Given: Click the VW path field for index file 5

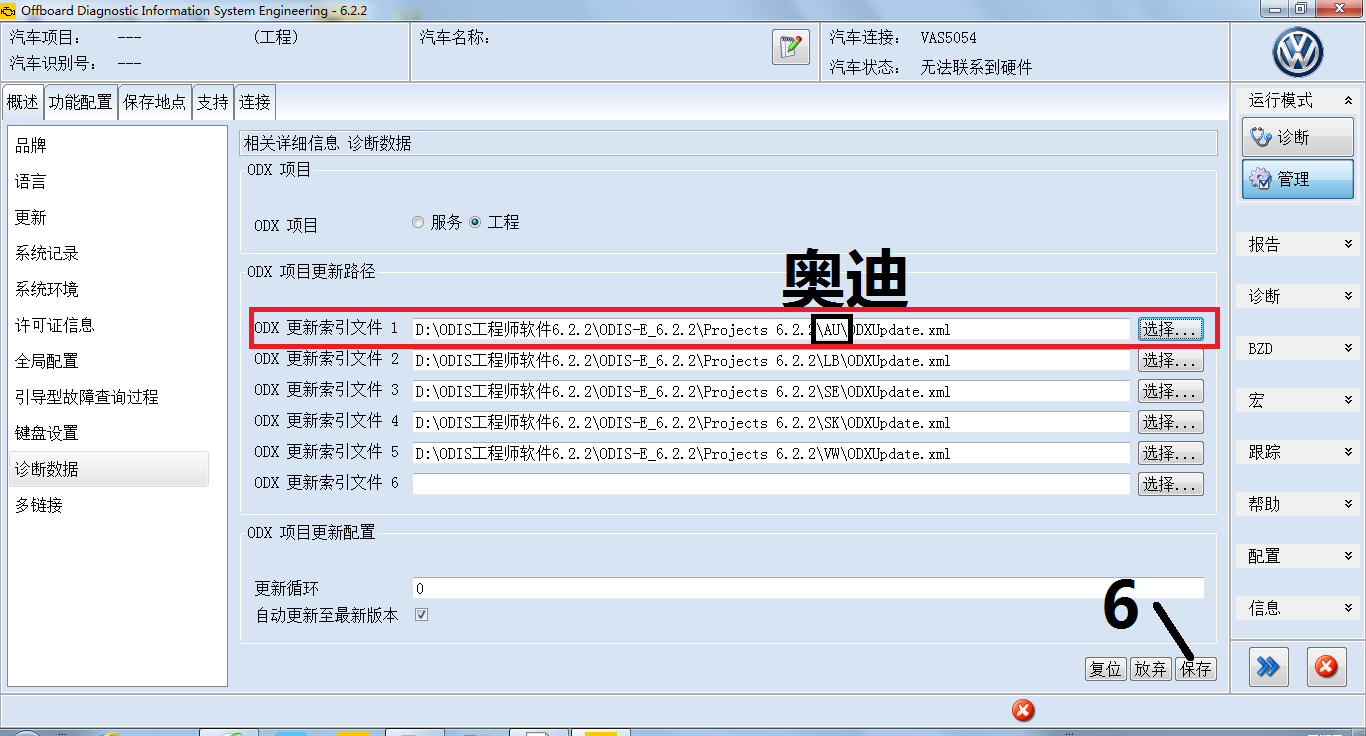Looking at the screenshot, I should pyautogui.click(x=771, y=454).
